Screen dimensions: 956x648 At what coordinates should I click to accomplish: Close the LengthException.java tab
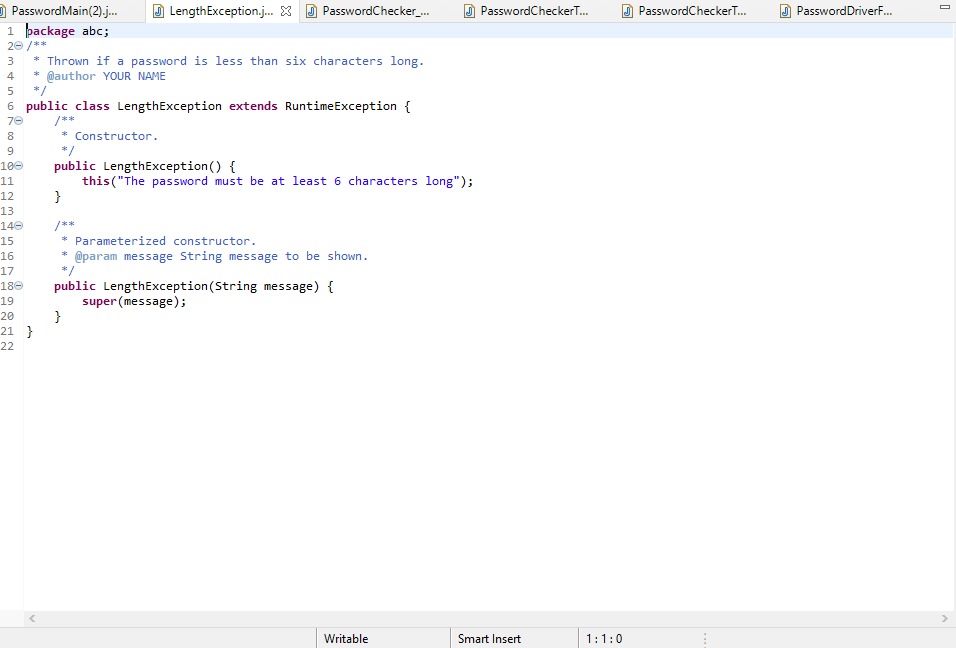coord(286,11)
